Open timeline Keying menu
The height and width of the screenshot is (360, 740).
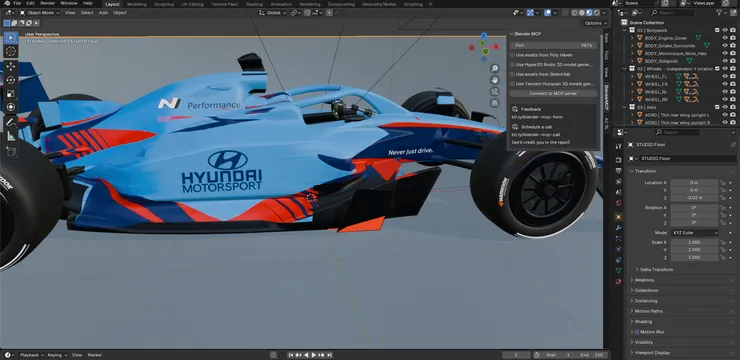[57, 355]
